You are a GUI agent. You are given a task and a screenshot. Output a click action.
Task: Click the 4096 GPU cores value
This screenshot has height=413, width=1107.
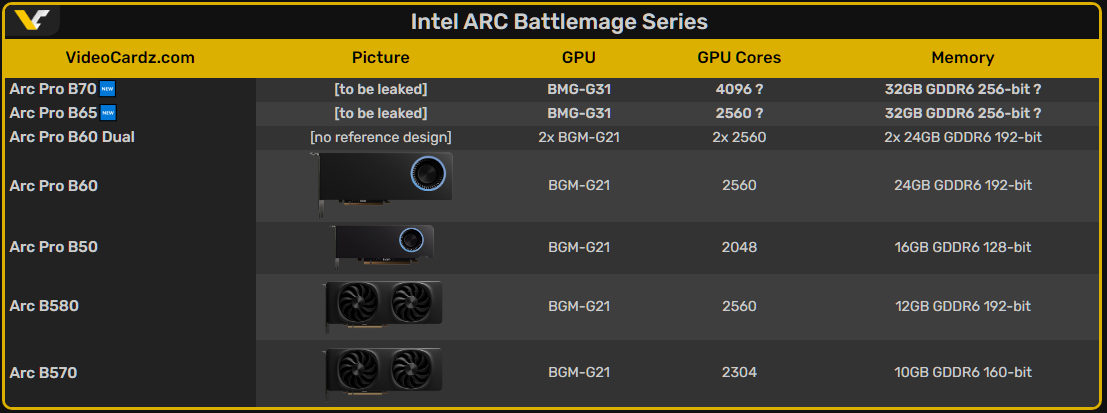[x=739, y=88]
